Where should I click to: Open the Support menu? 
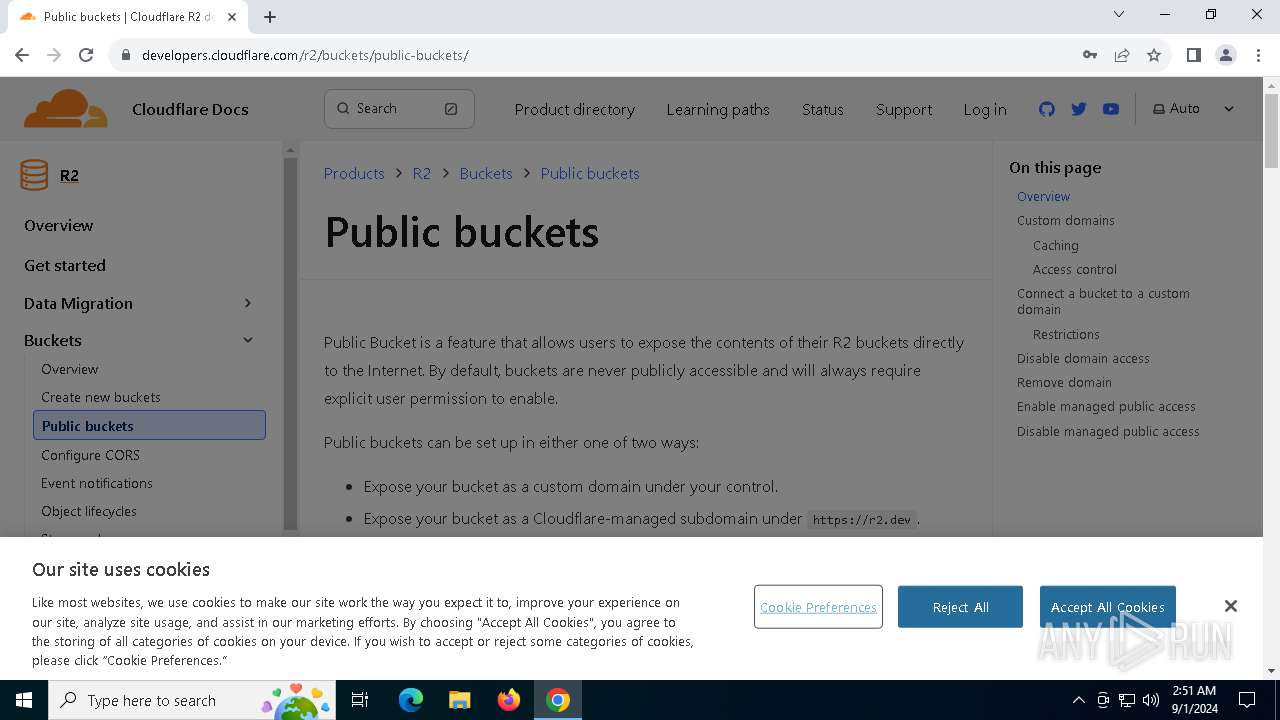[x=904, y=110]
